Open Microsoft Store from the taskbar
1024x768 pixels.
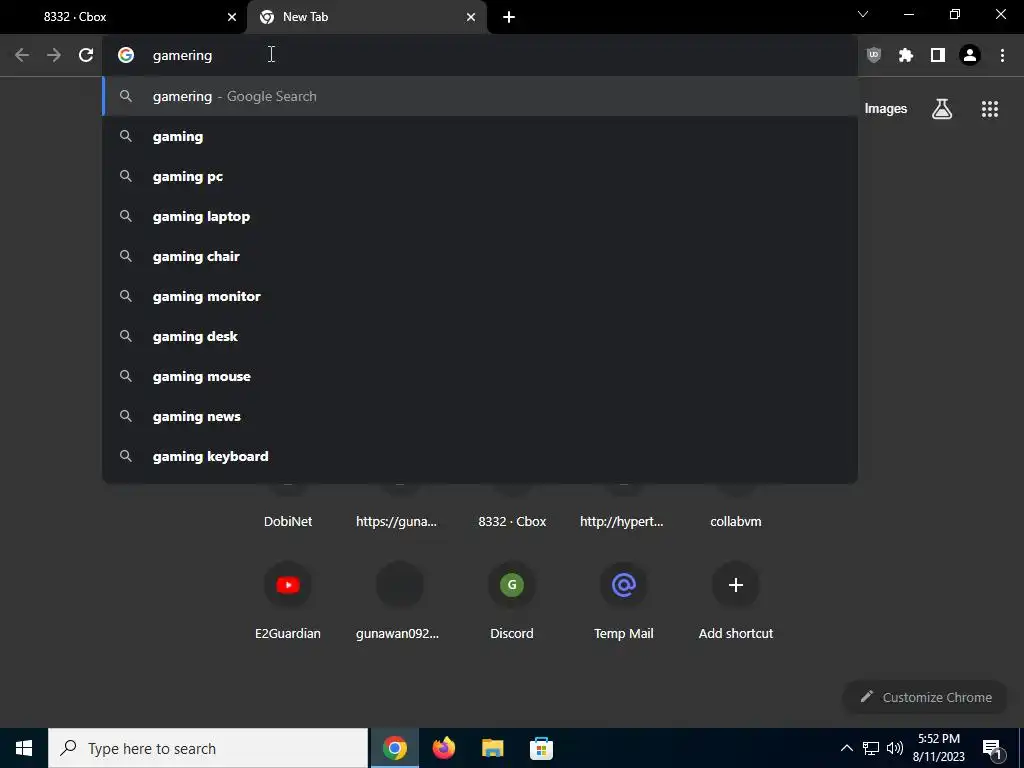coord(541,748)
